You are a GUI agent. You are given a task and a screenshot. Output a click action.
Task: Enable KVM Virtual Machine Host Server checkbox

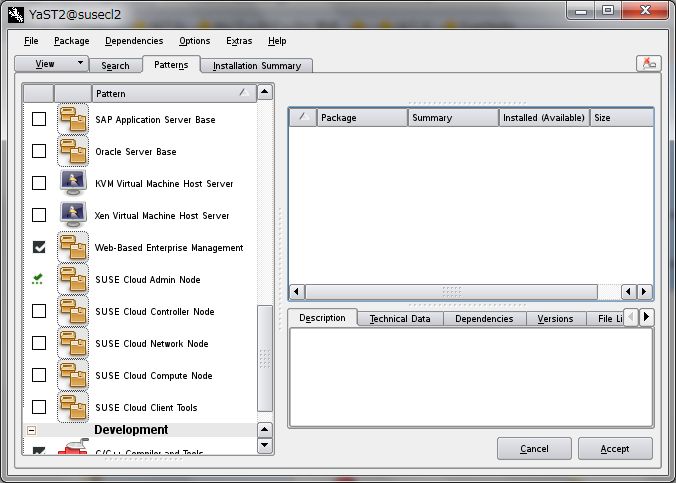(x=39, y=183)
